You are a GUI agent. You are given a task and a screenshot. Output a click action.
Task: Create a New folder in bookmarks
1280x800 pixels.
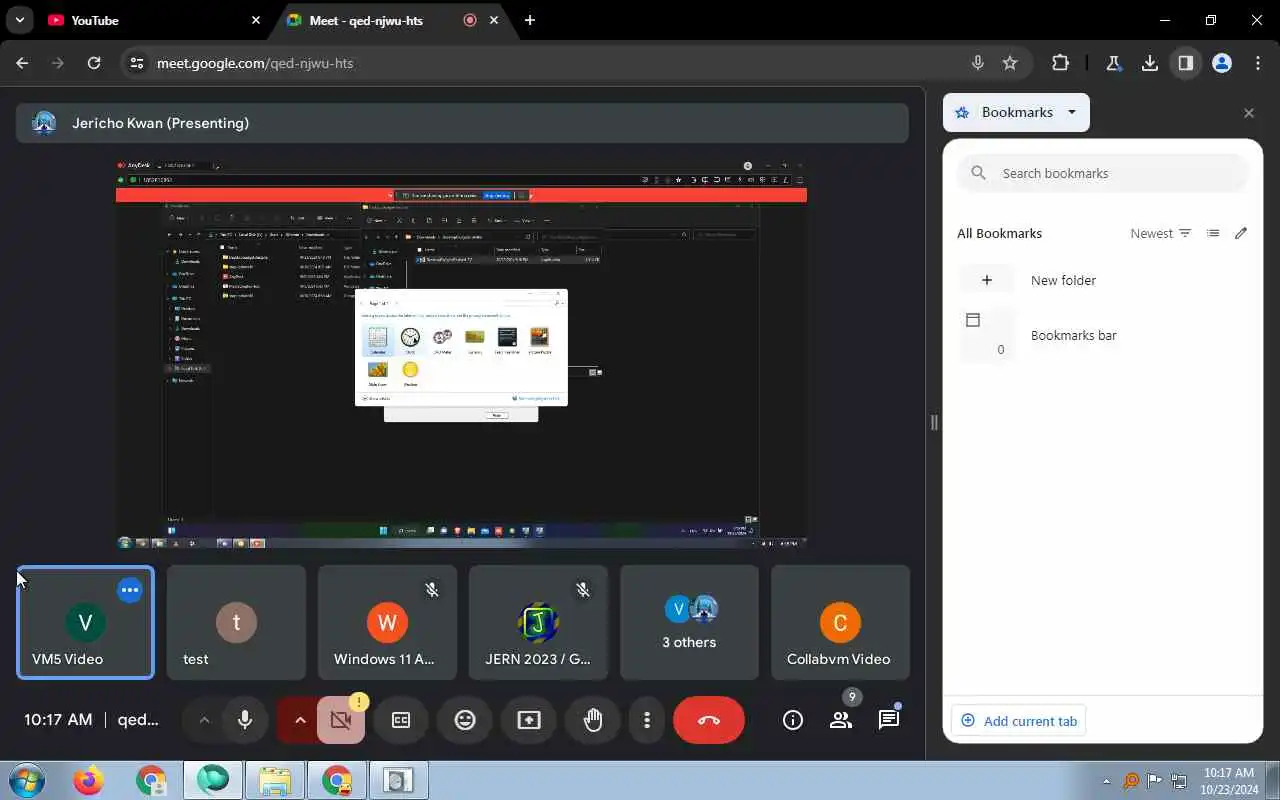point(1103,280)
